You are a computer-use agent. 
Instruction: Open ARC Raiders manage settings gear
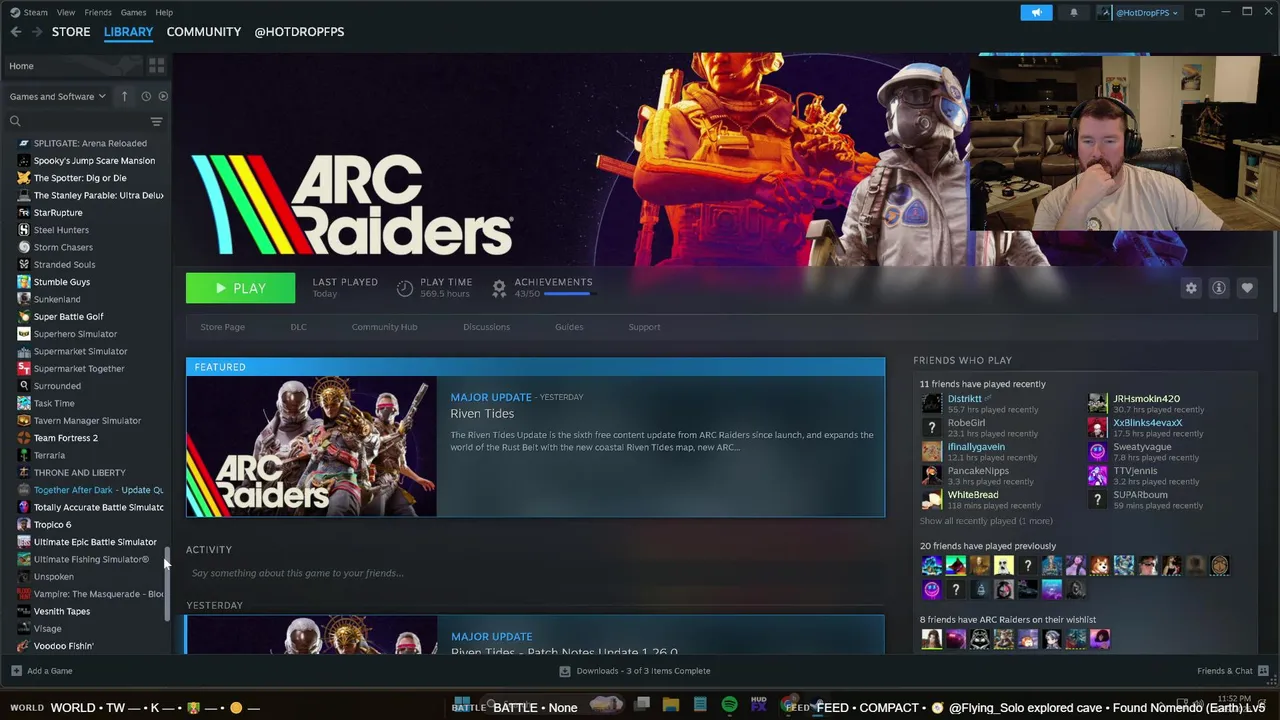[x=1191, y=288]
